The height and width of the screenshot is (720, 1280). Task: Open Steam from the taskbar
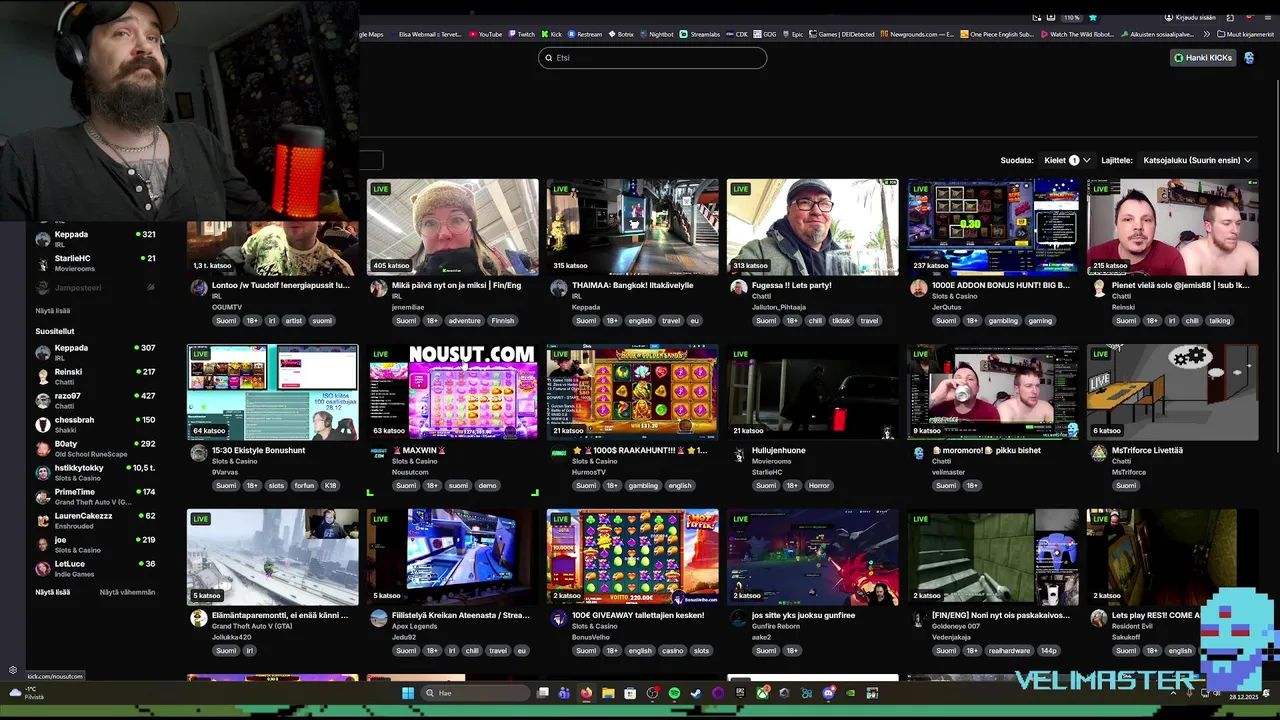[x=696, y=693]
